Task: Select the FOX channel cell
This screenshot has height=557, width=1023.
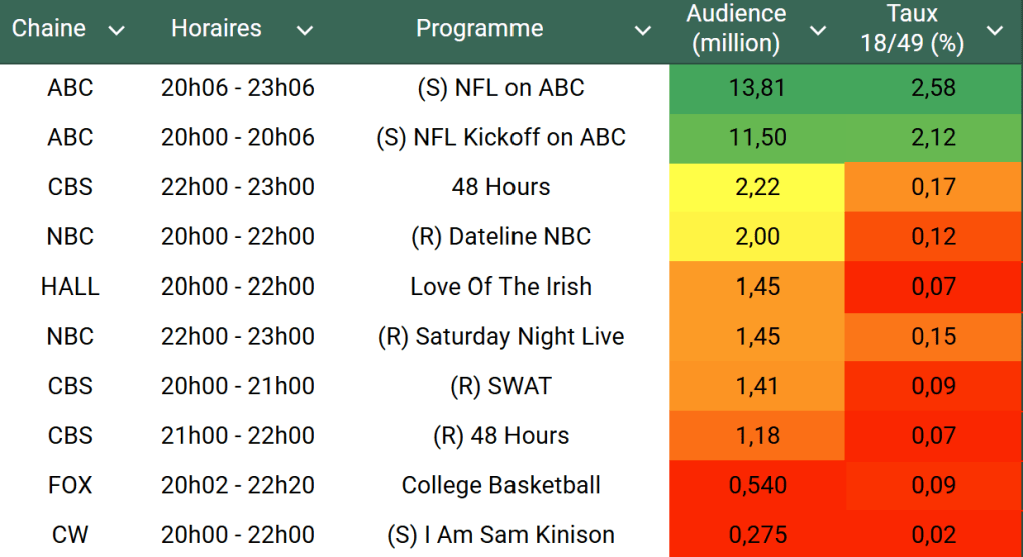Action: [x=70, y=486]
